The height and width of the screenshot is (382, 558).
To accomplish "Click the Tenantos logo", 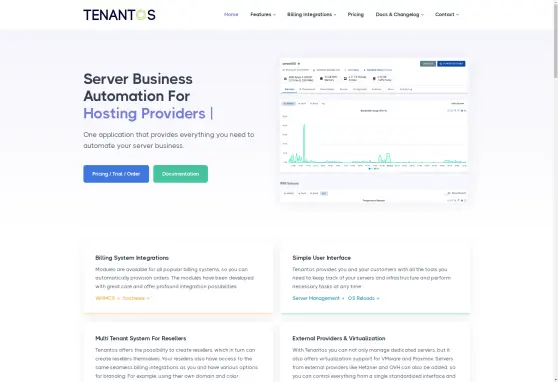I will coord(119,15).
